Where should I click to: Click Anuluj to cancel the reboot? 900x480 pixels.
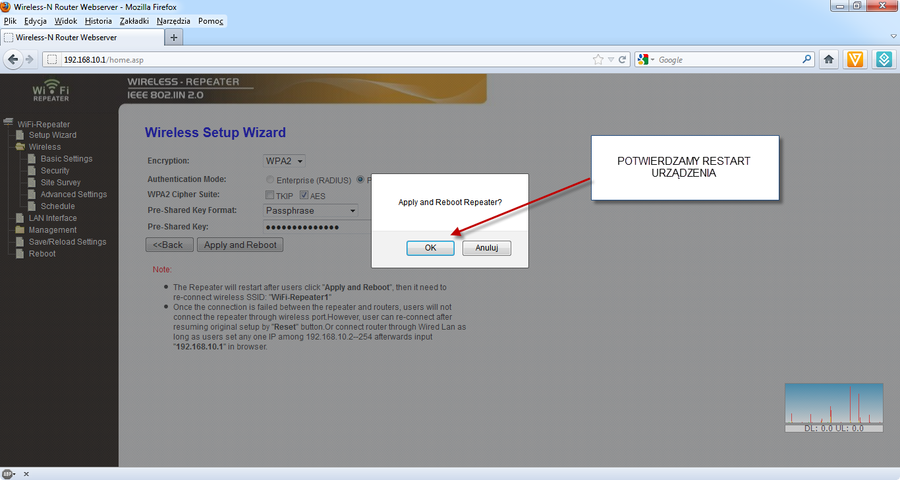tap(487, 248)
